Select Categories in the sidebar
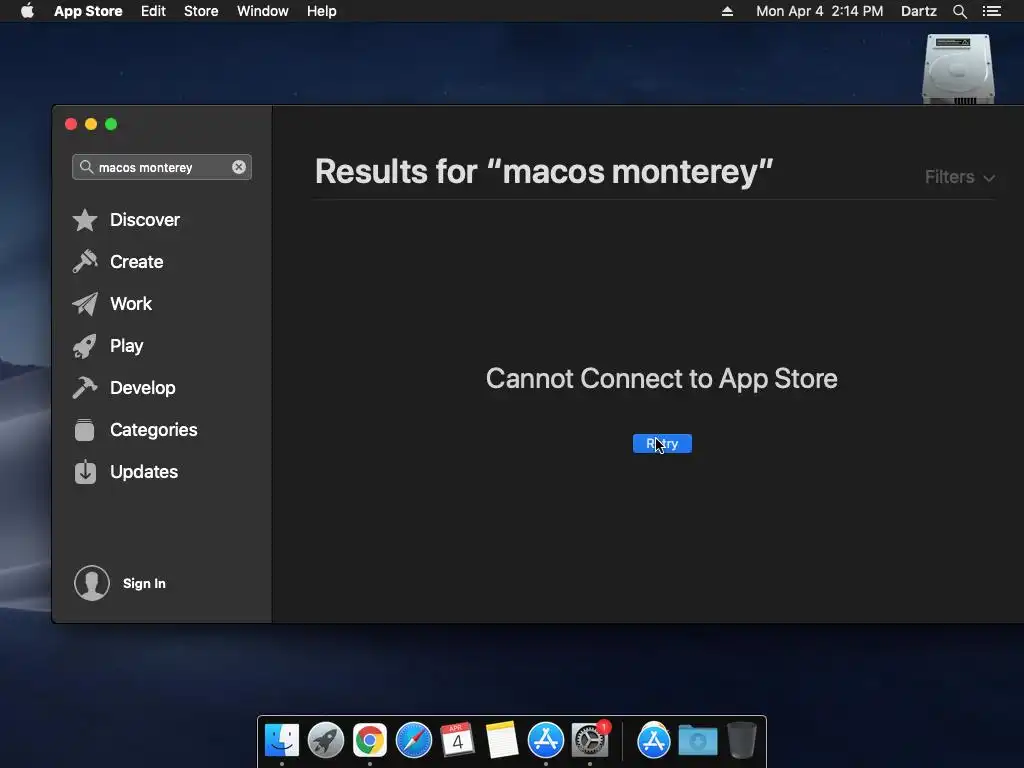Image resolution: width=1024 pixels, height=768 pixels. [153, 430]
